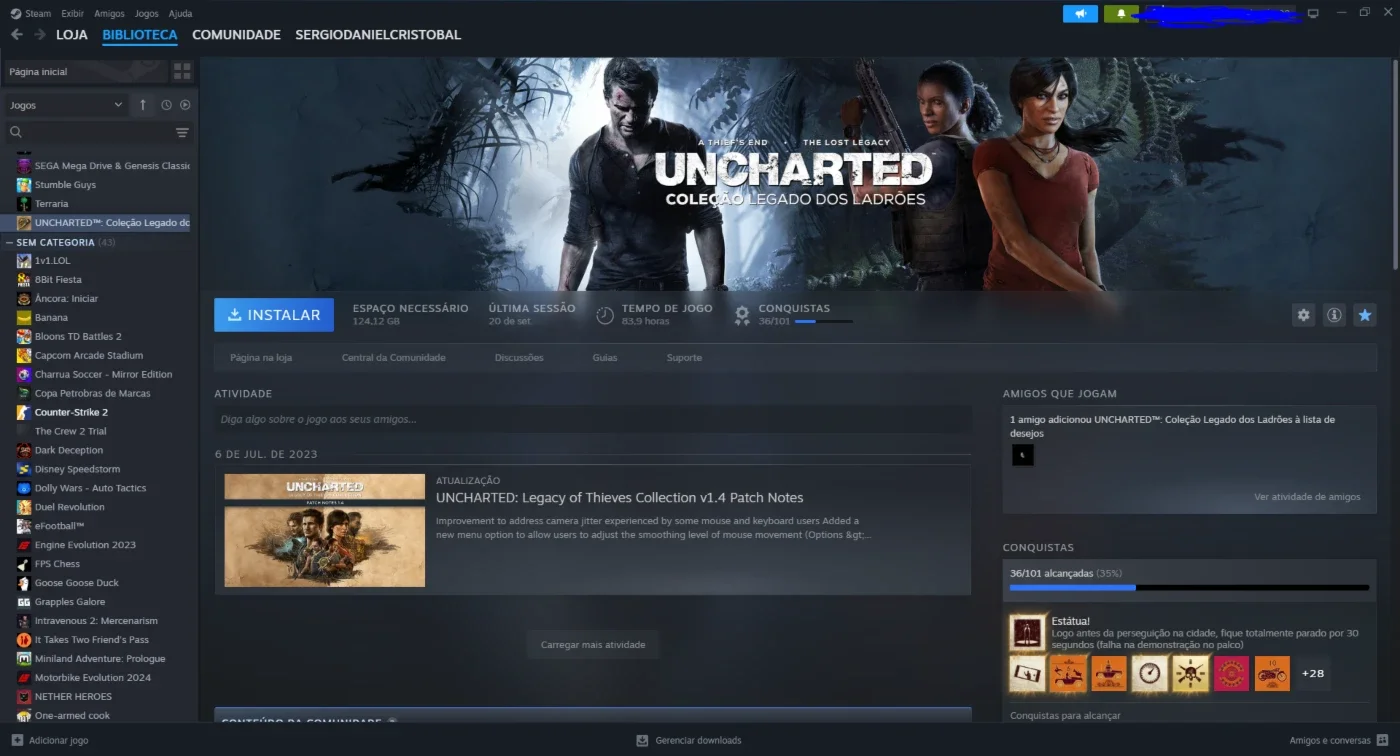The width and height of the screenshot is (1400, 756).
Task: Open Suporte link
Action: (x=684, y=358)
